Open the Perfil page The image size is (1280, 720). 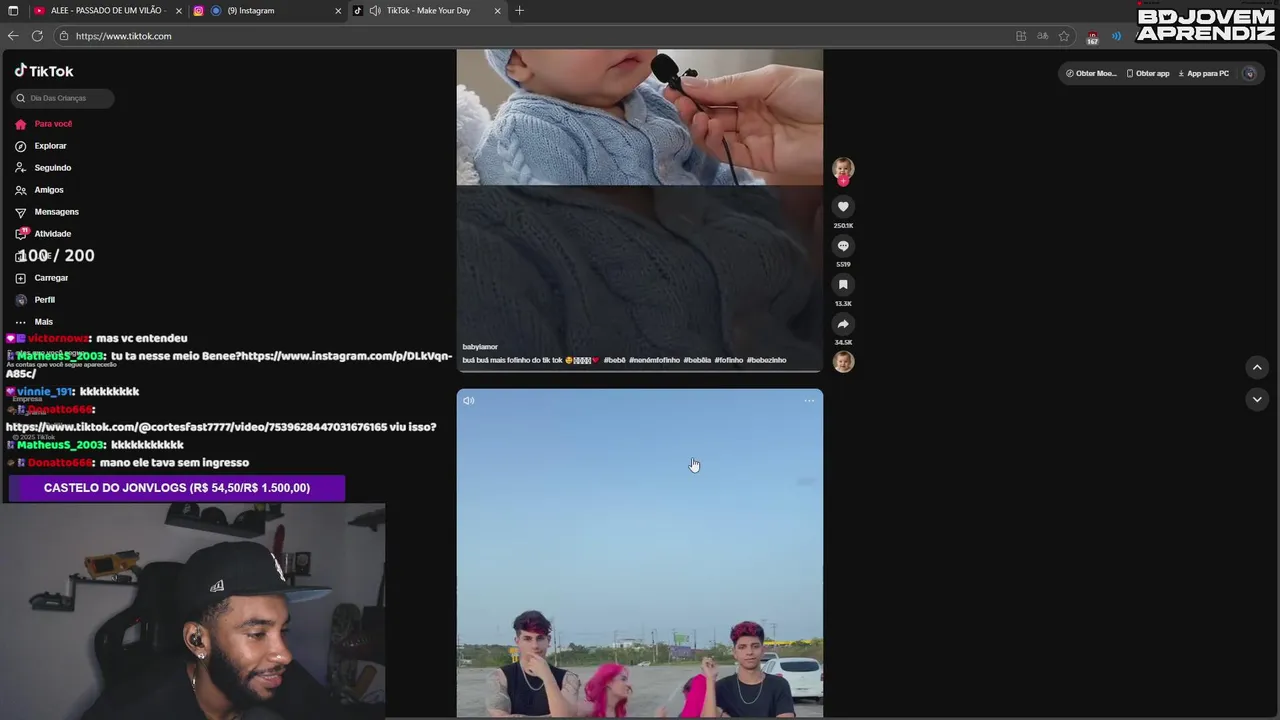coord(35,300)
